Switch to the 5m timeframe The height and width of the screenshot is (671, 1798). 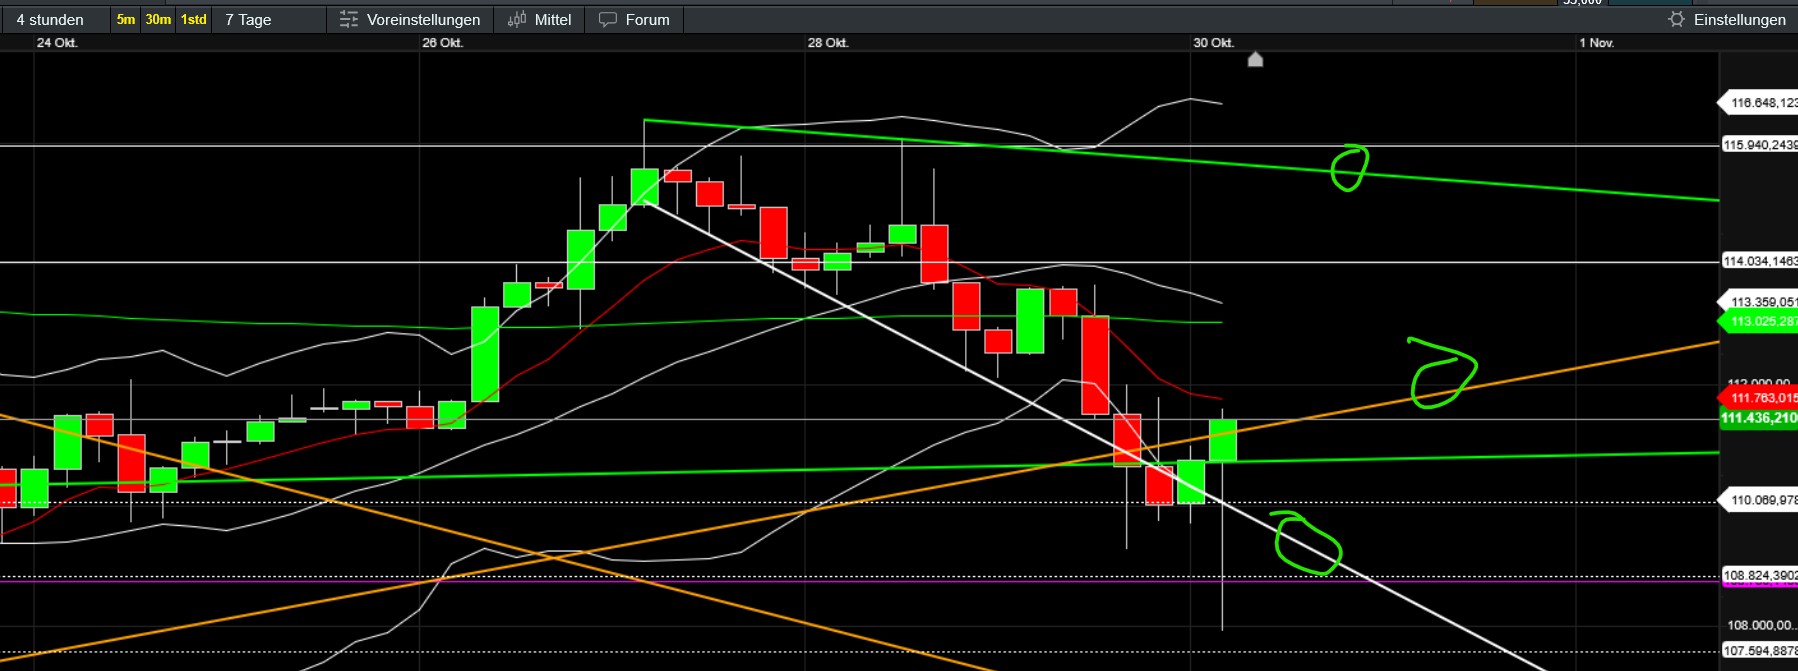click(126, 20)
